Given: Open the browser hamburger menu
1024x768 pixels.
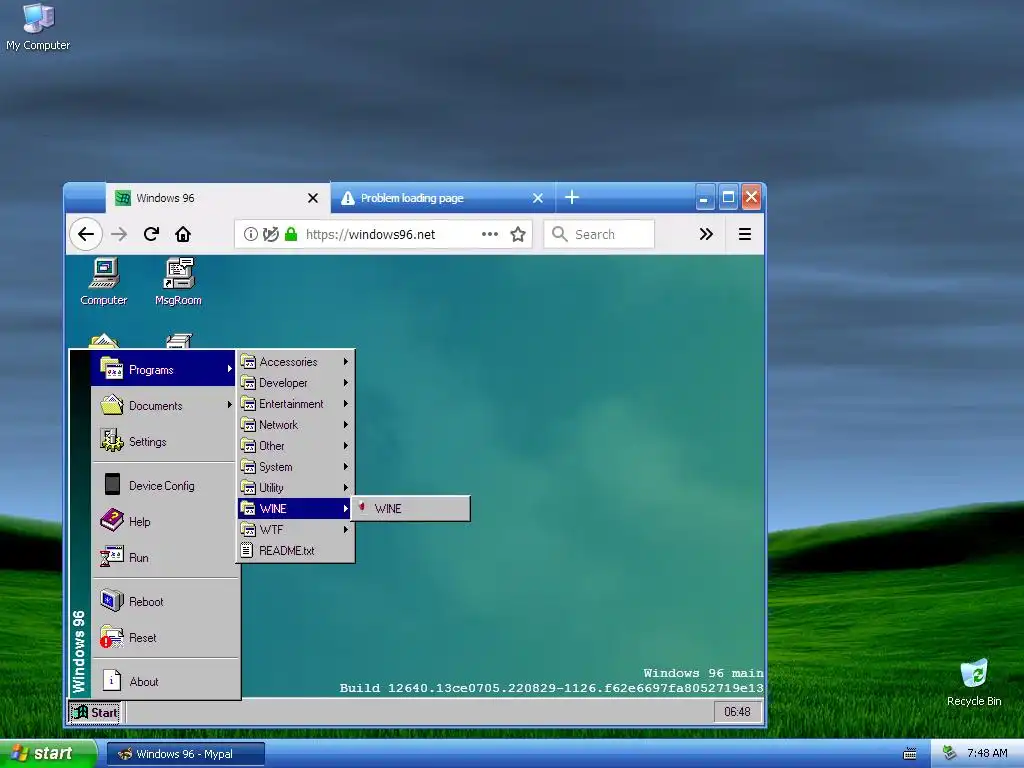Looking at the screenshot, I should [744, 234].
